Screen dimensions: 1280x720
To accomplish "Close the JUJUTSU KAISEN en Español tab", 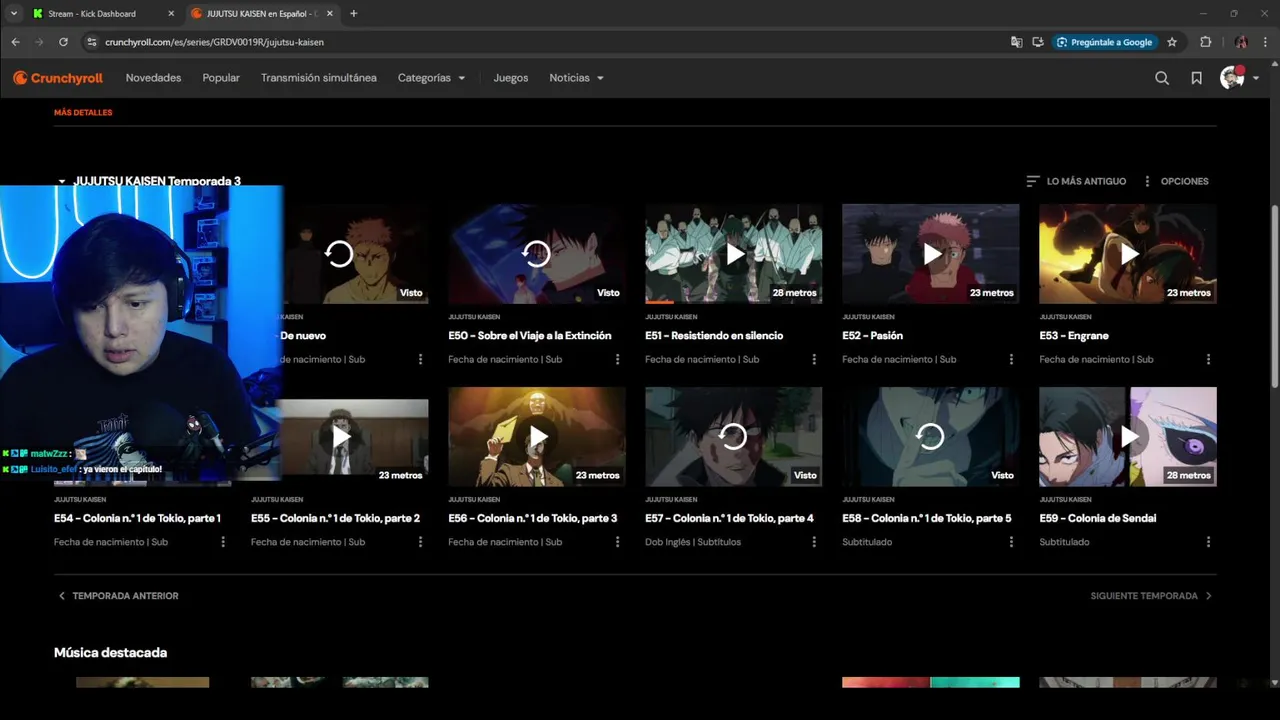I will [329, 14].
